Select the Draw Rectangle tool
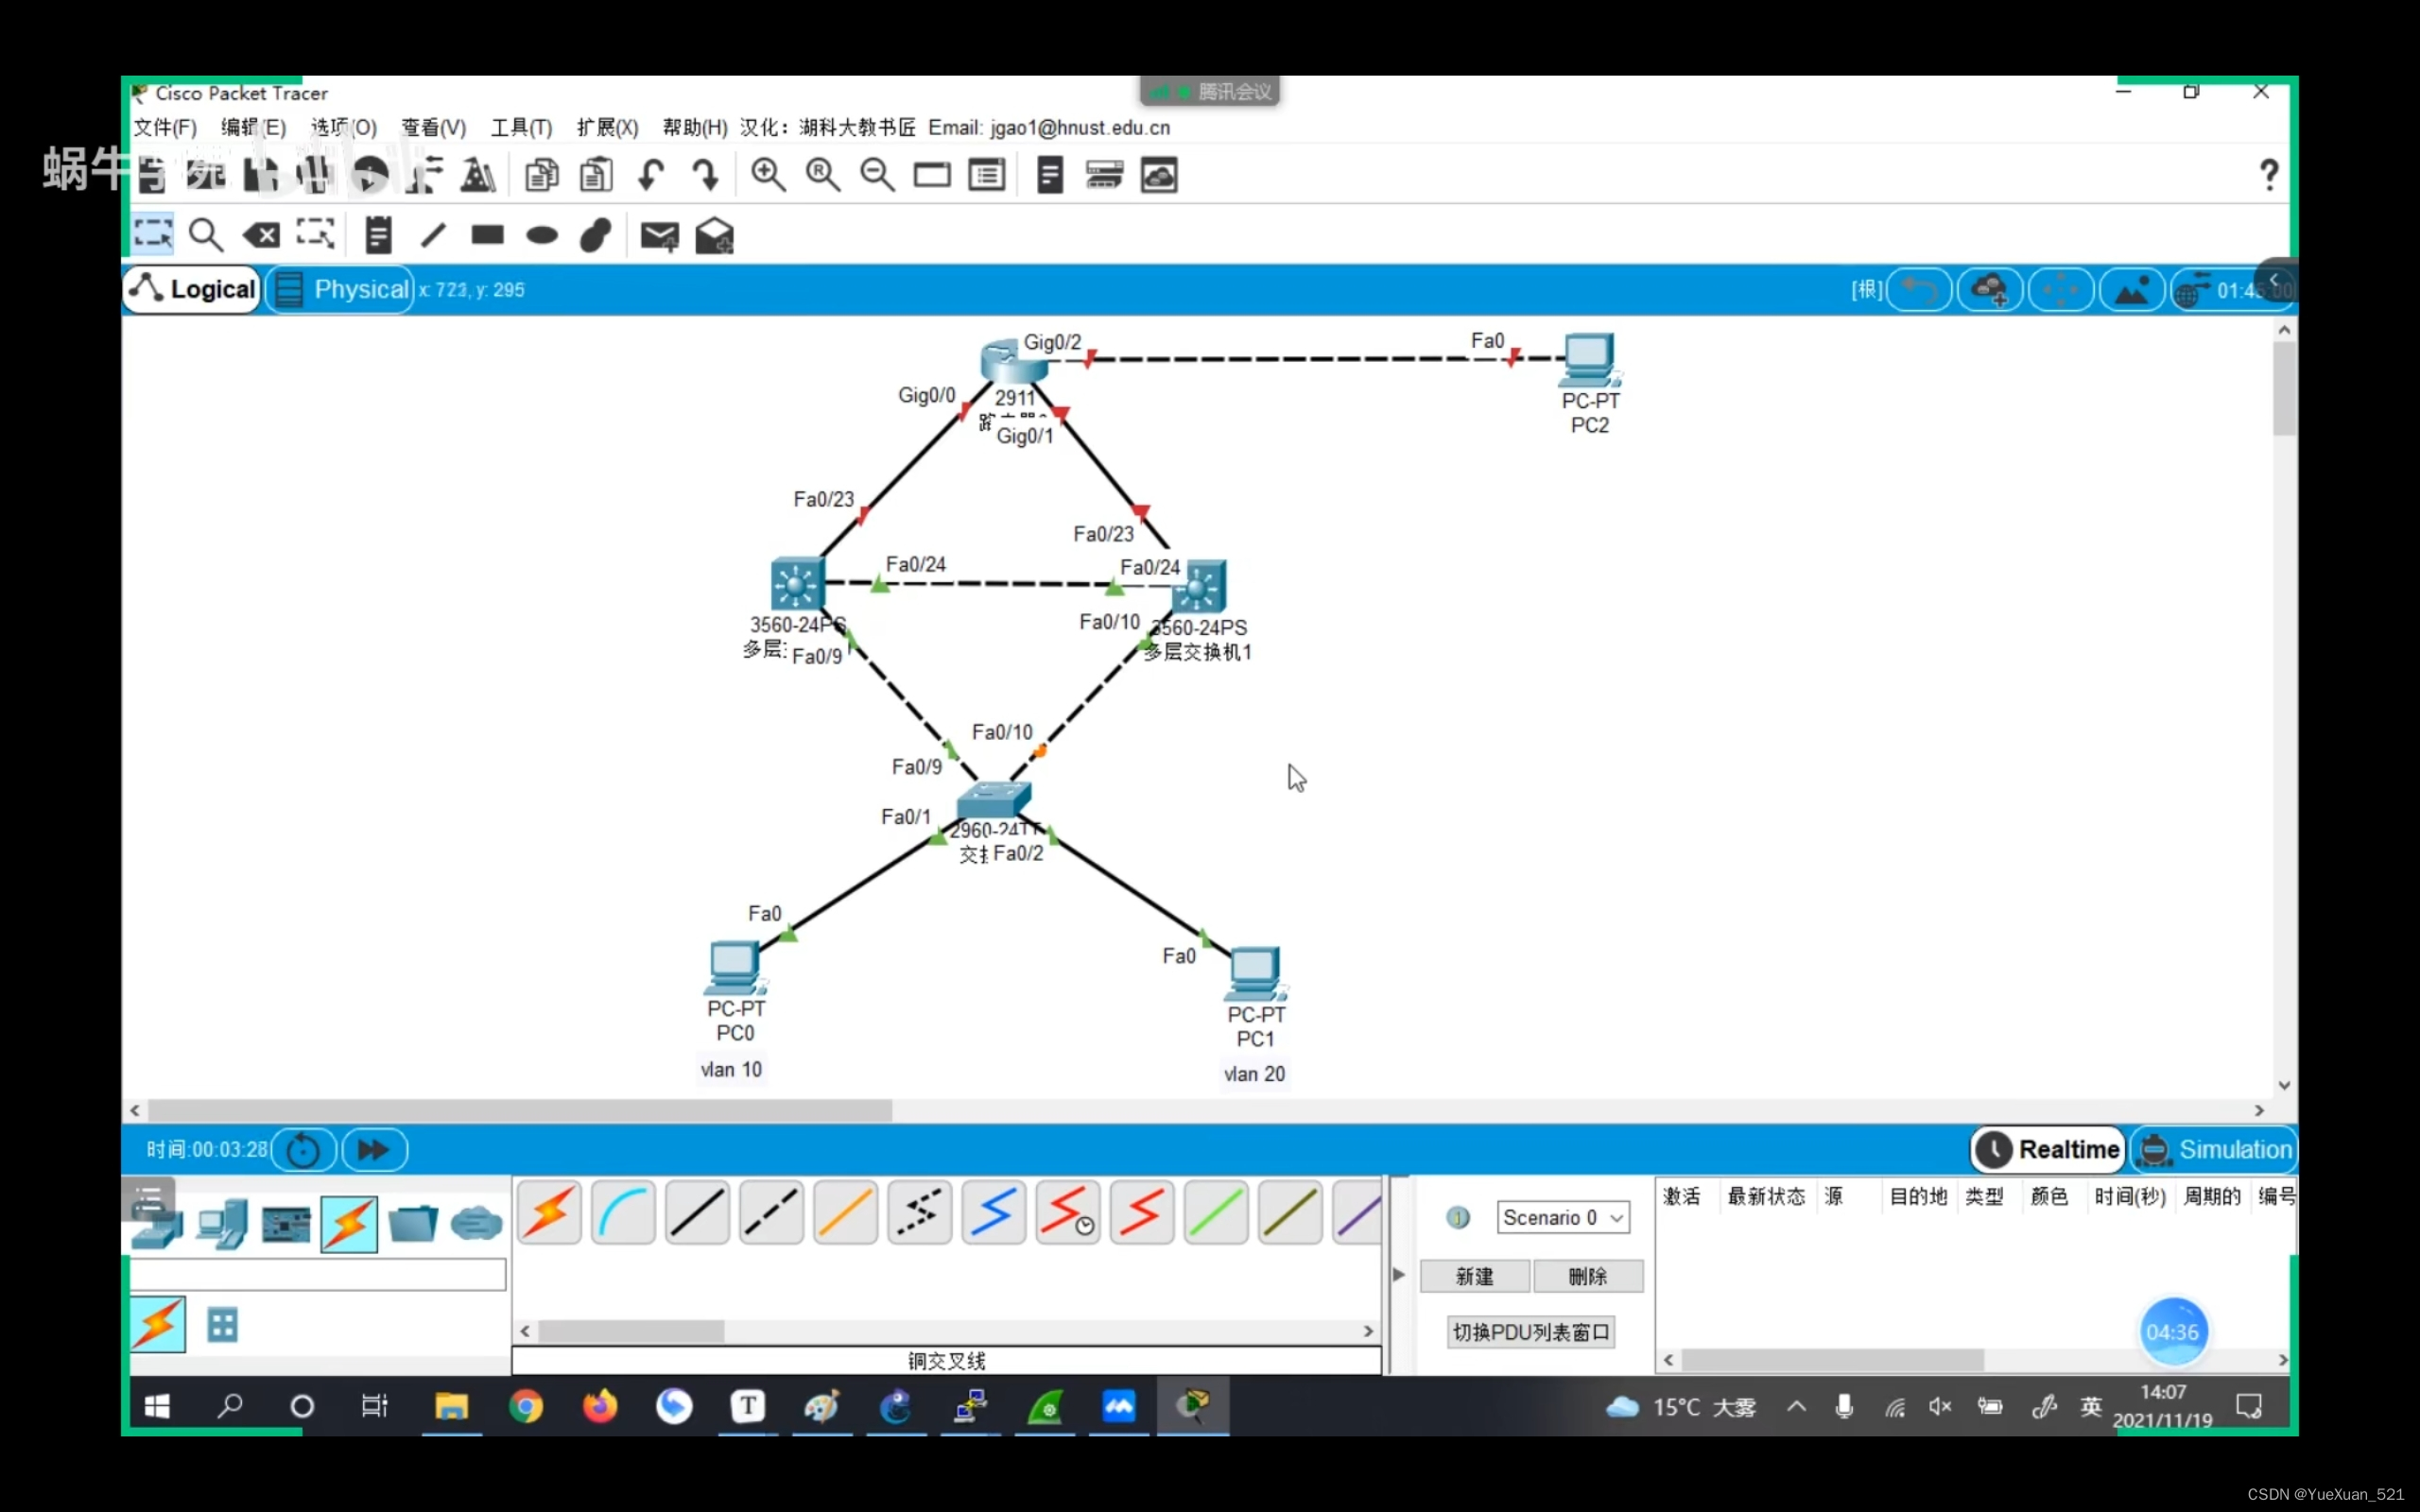The height and width of the screenshot is (1512, 2420). [487, 235]
